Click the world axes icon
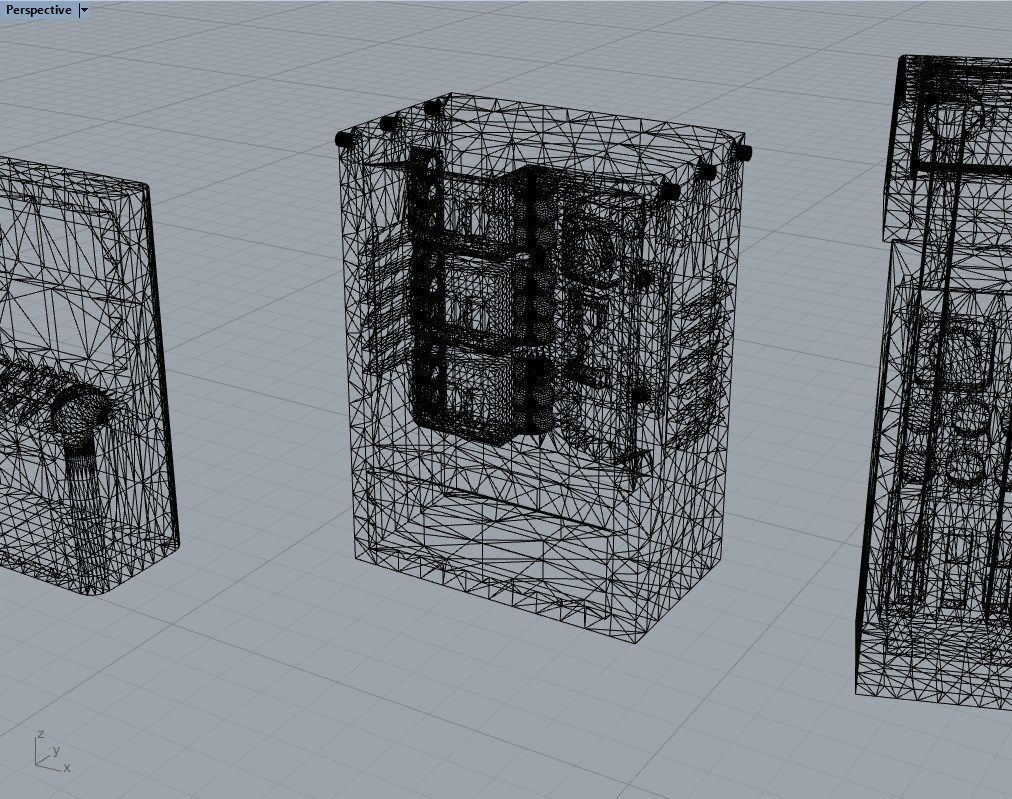The image size is (1012, 799). tap(52, 752)
